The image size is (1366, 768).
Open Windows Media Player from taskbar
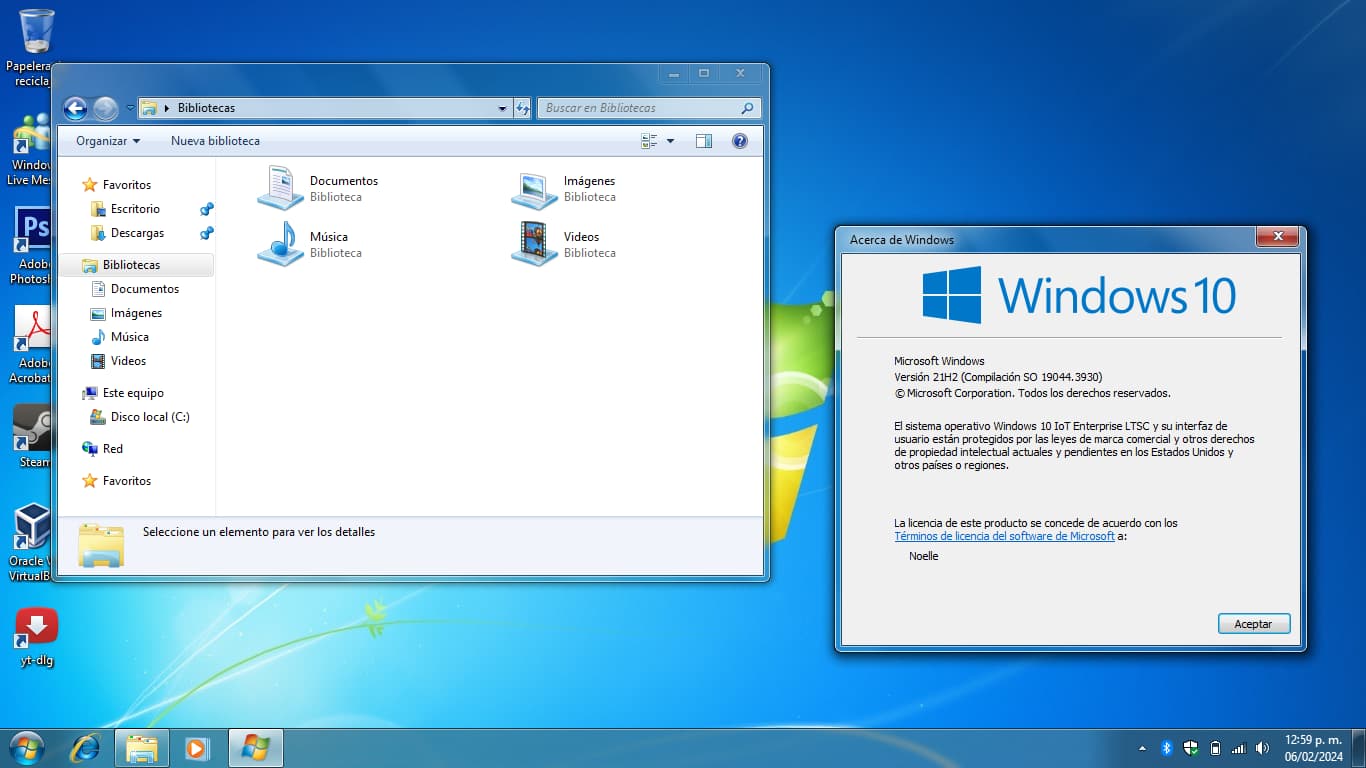tap(197, 748)
